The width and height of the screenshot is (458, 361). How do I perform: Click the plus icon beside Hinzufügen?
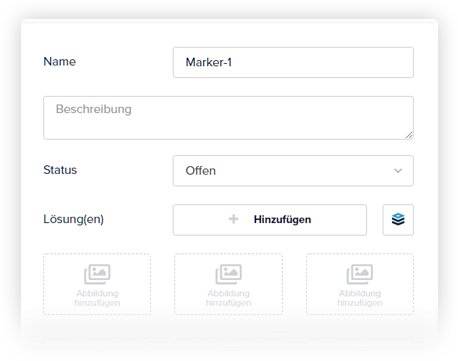(234, 219)
